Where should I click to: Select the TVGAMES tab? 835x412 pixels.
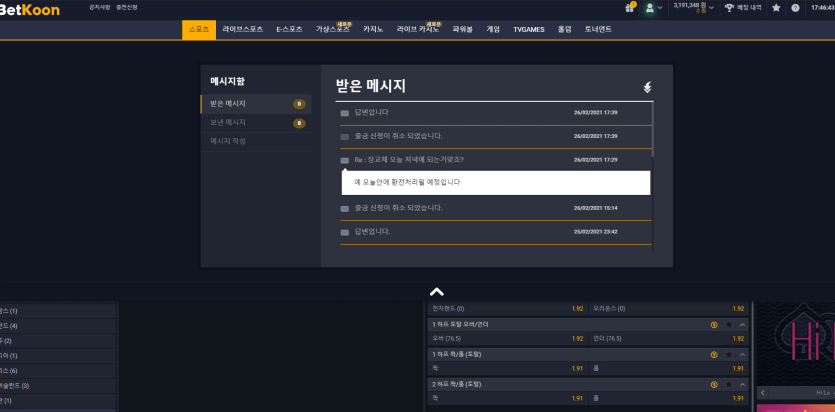tap(529, 30)
